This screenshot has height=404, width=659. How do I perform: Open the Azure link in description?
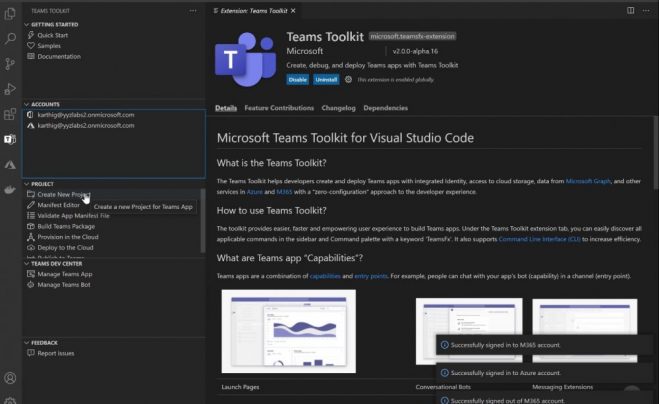[x=255, y=192]
